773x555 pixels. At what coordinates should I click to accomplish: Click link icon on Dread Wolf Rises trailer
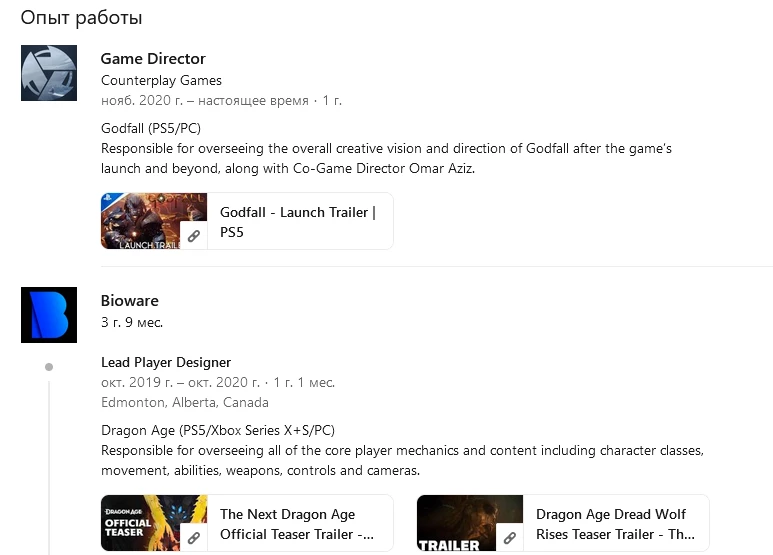[510, 538]
